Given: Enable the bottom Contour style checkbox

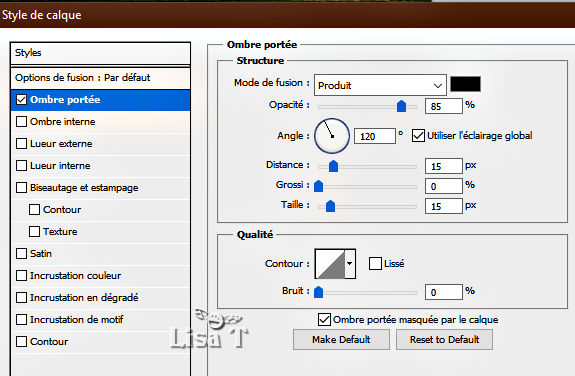Looking at the screenshot, I should tap(21, 342).
